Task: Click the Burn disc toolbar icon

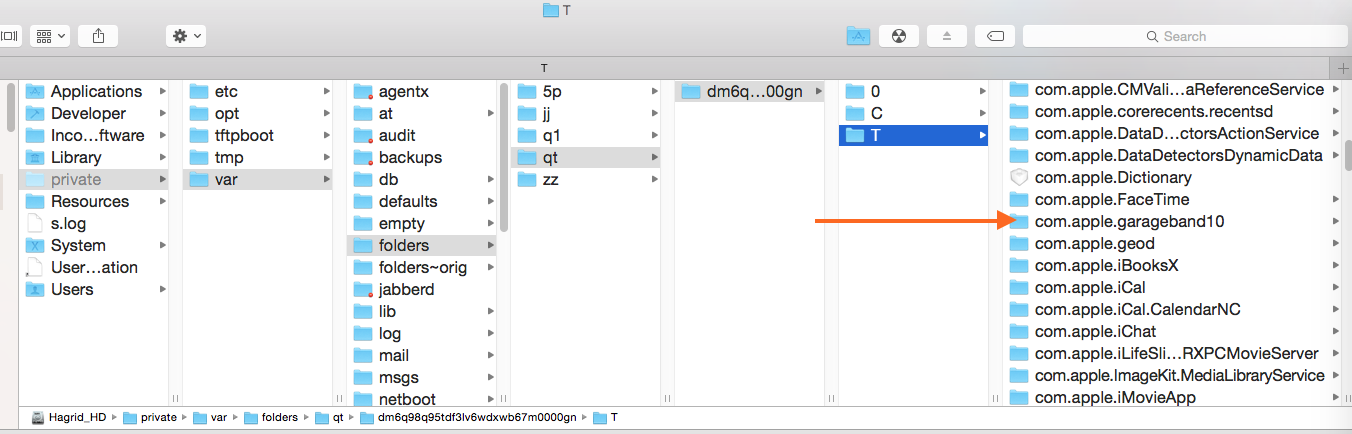Action: pos(898,36)
